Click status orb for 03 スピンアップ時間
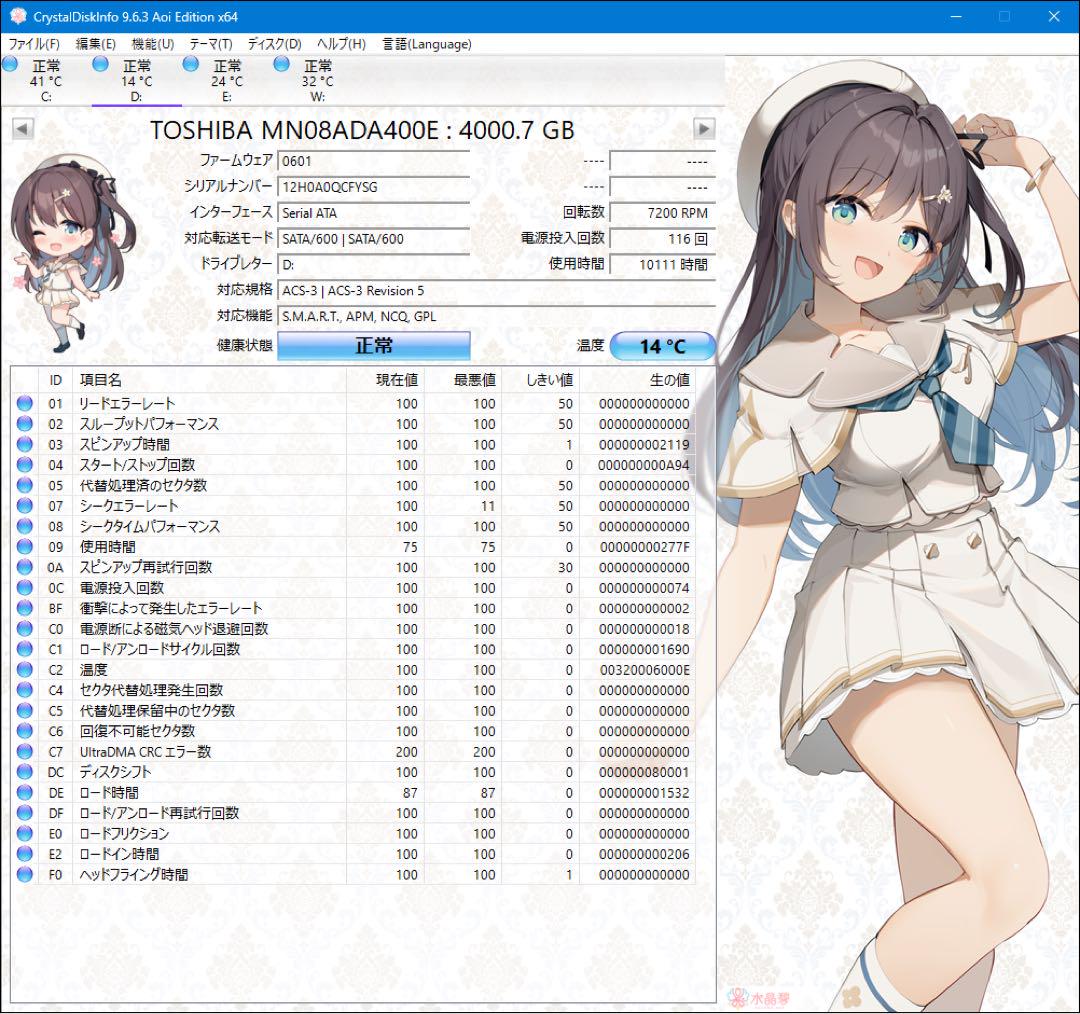 25,444
